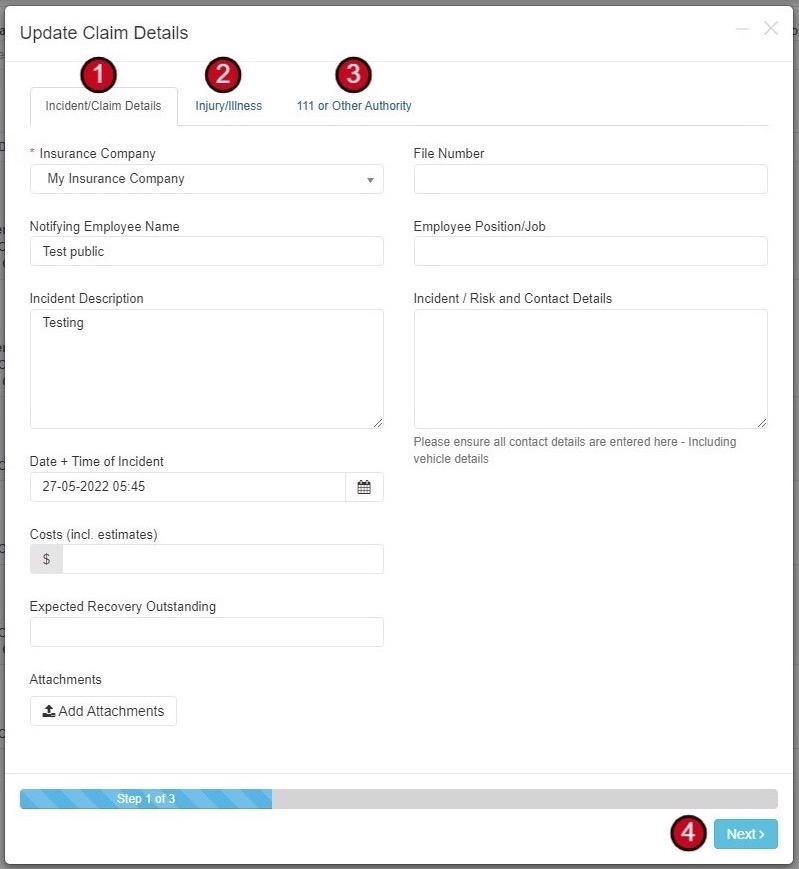Screen dimensions: 799x869
Task: Click the Add Attachments button
Action: [104, 711]
